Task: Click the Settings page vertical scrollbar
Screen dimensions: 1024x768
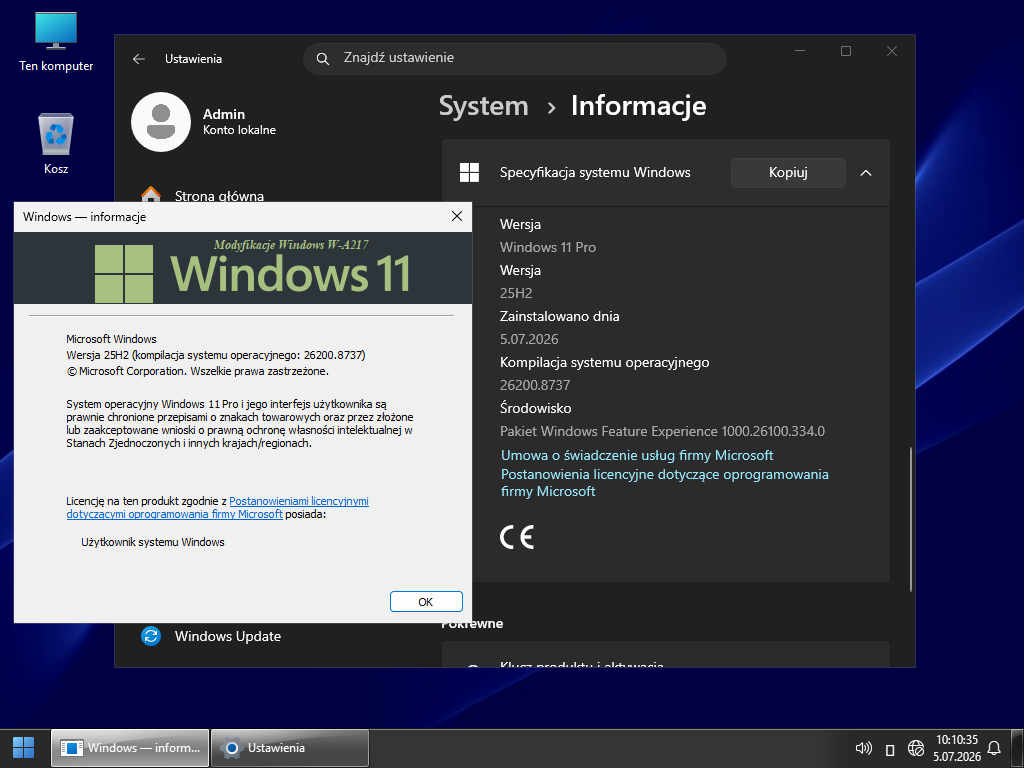Action: point(911,519)
